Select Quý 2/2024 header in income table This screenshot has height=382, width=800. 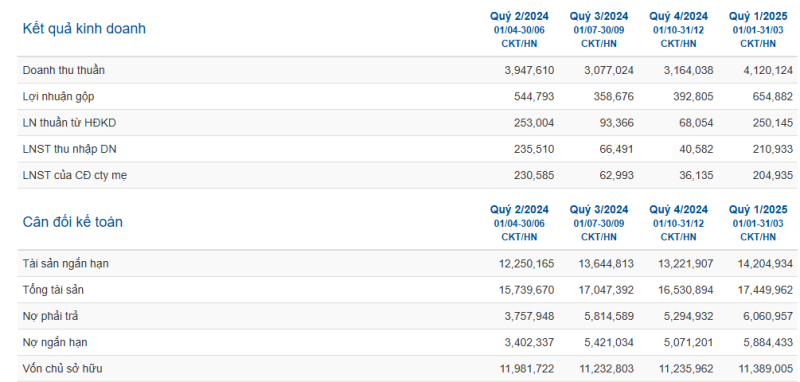(519, 16)
